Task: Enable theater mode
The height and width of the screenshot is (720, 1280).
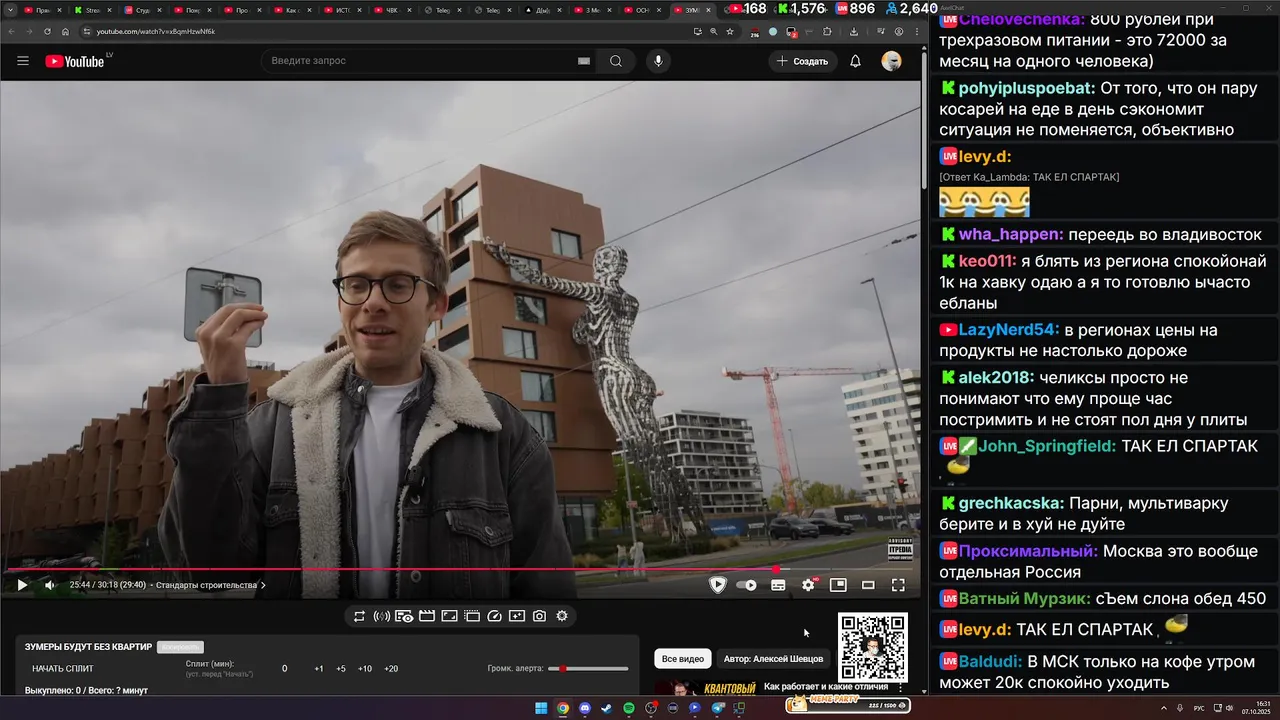Action: pyautogui.click(x=868, y=585)
